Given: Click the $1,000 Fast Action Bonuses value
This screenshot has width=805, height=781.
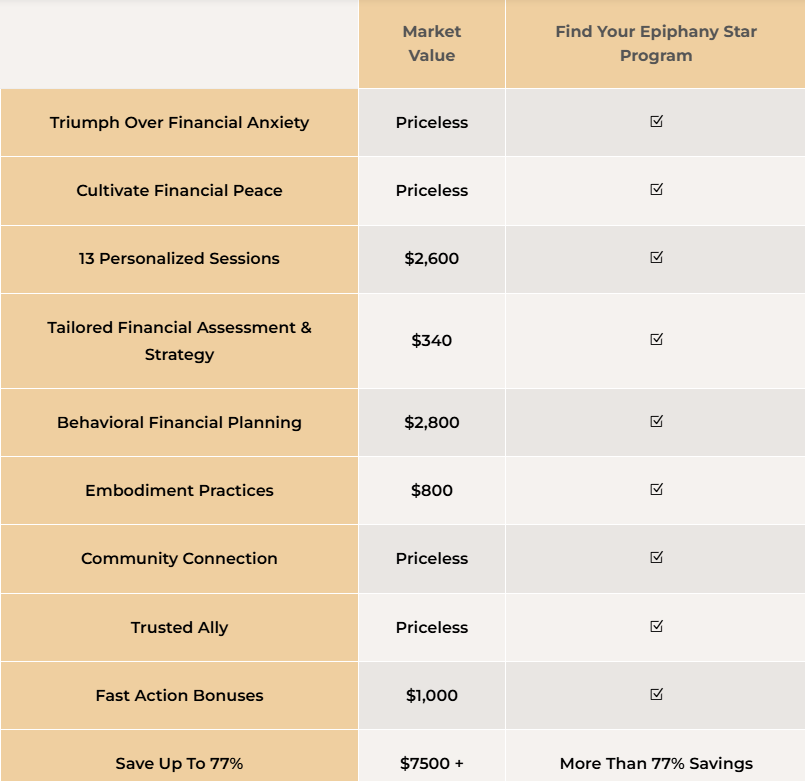Looking at the screenshot, I should (432, 695).
